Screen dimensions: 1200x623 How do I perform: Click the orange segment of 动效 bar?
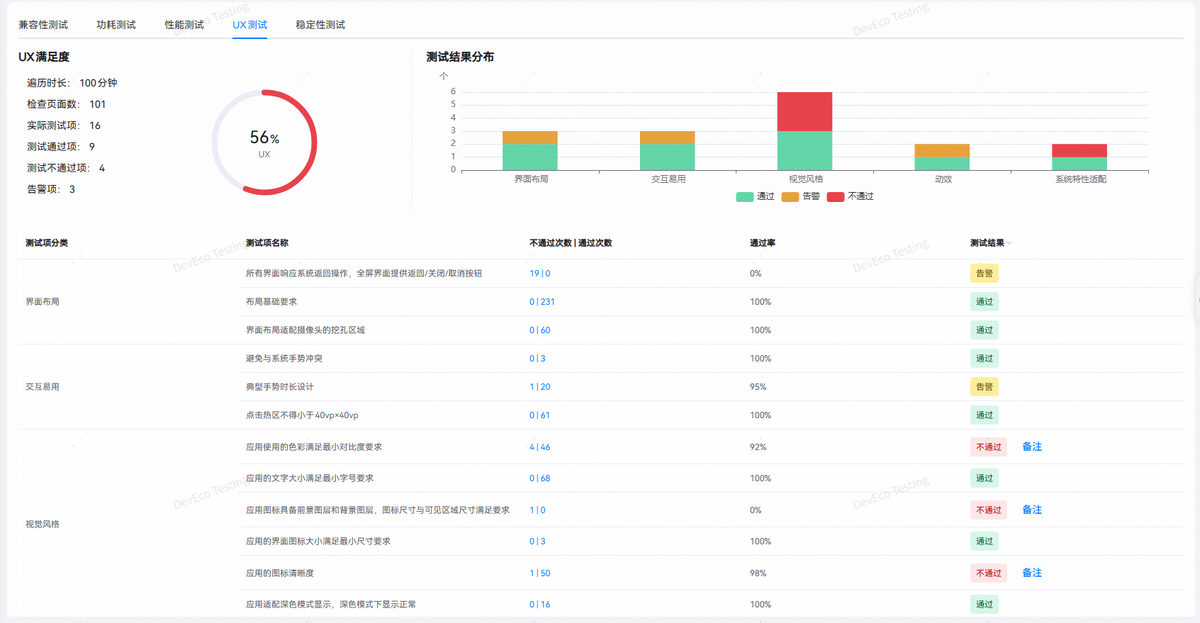tap(941, 150)
